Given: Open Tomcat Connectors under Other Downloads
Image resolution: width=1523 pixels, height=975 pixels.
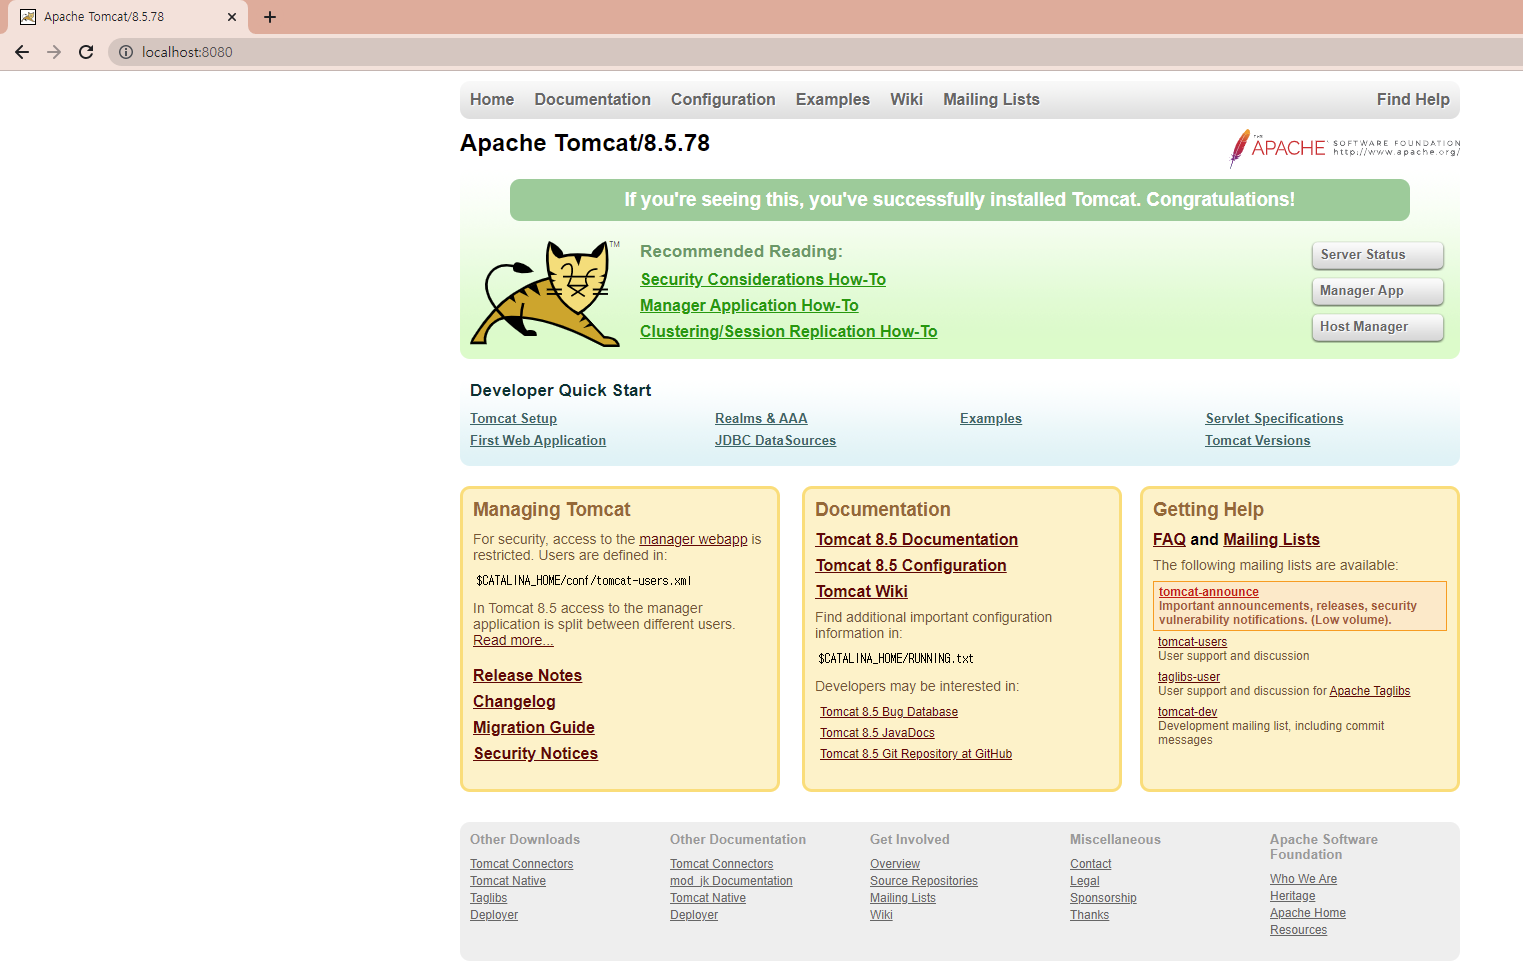Looking at the screenshot, I should pyautogui.click(x=521, y=864).
